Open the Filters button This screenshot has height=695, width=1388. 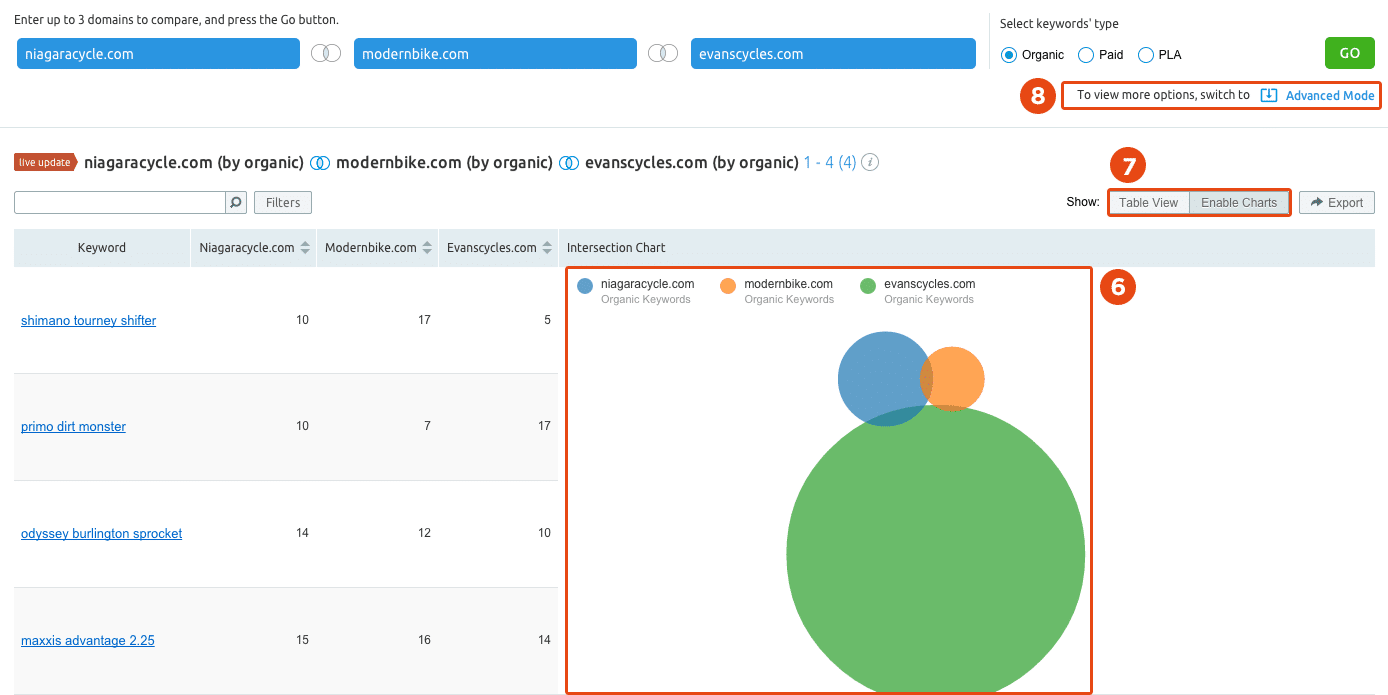(x=283, y=203)
